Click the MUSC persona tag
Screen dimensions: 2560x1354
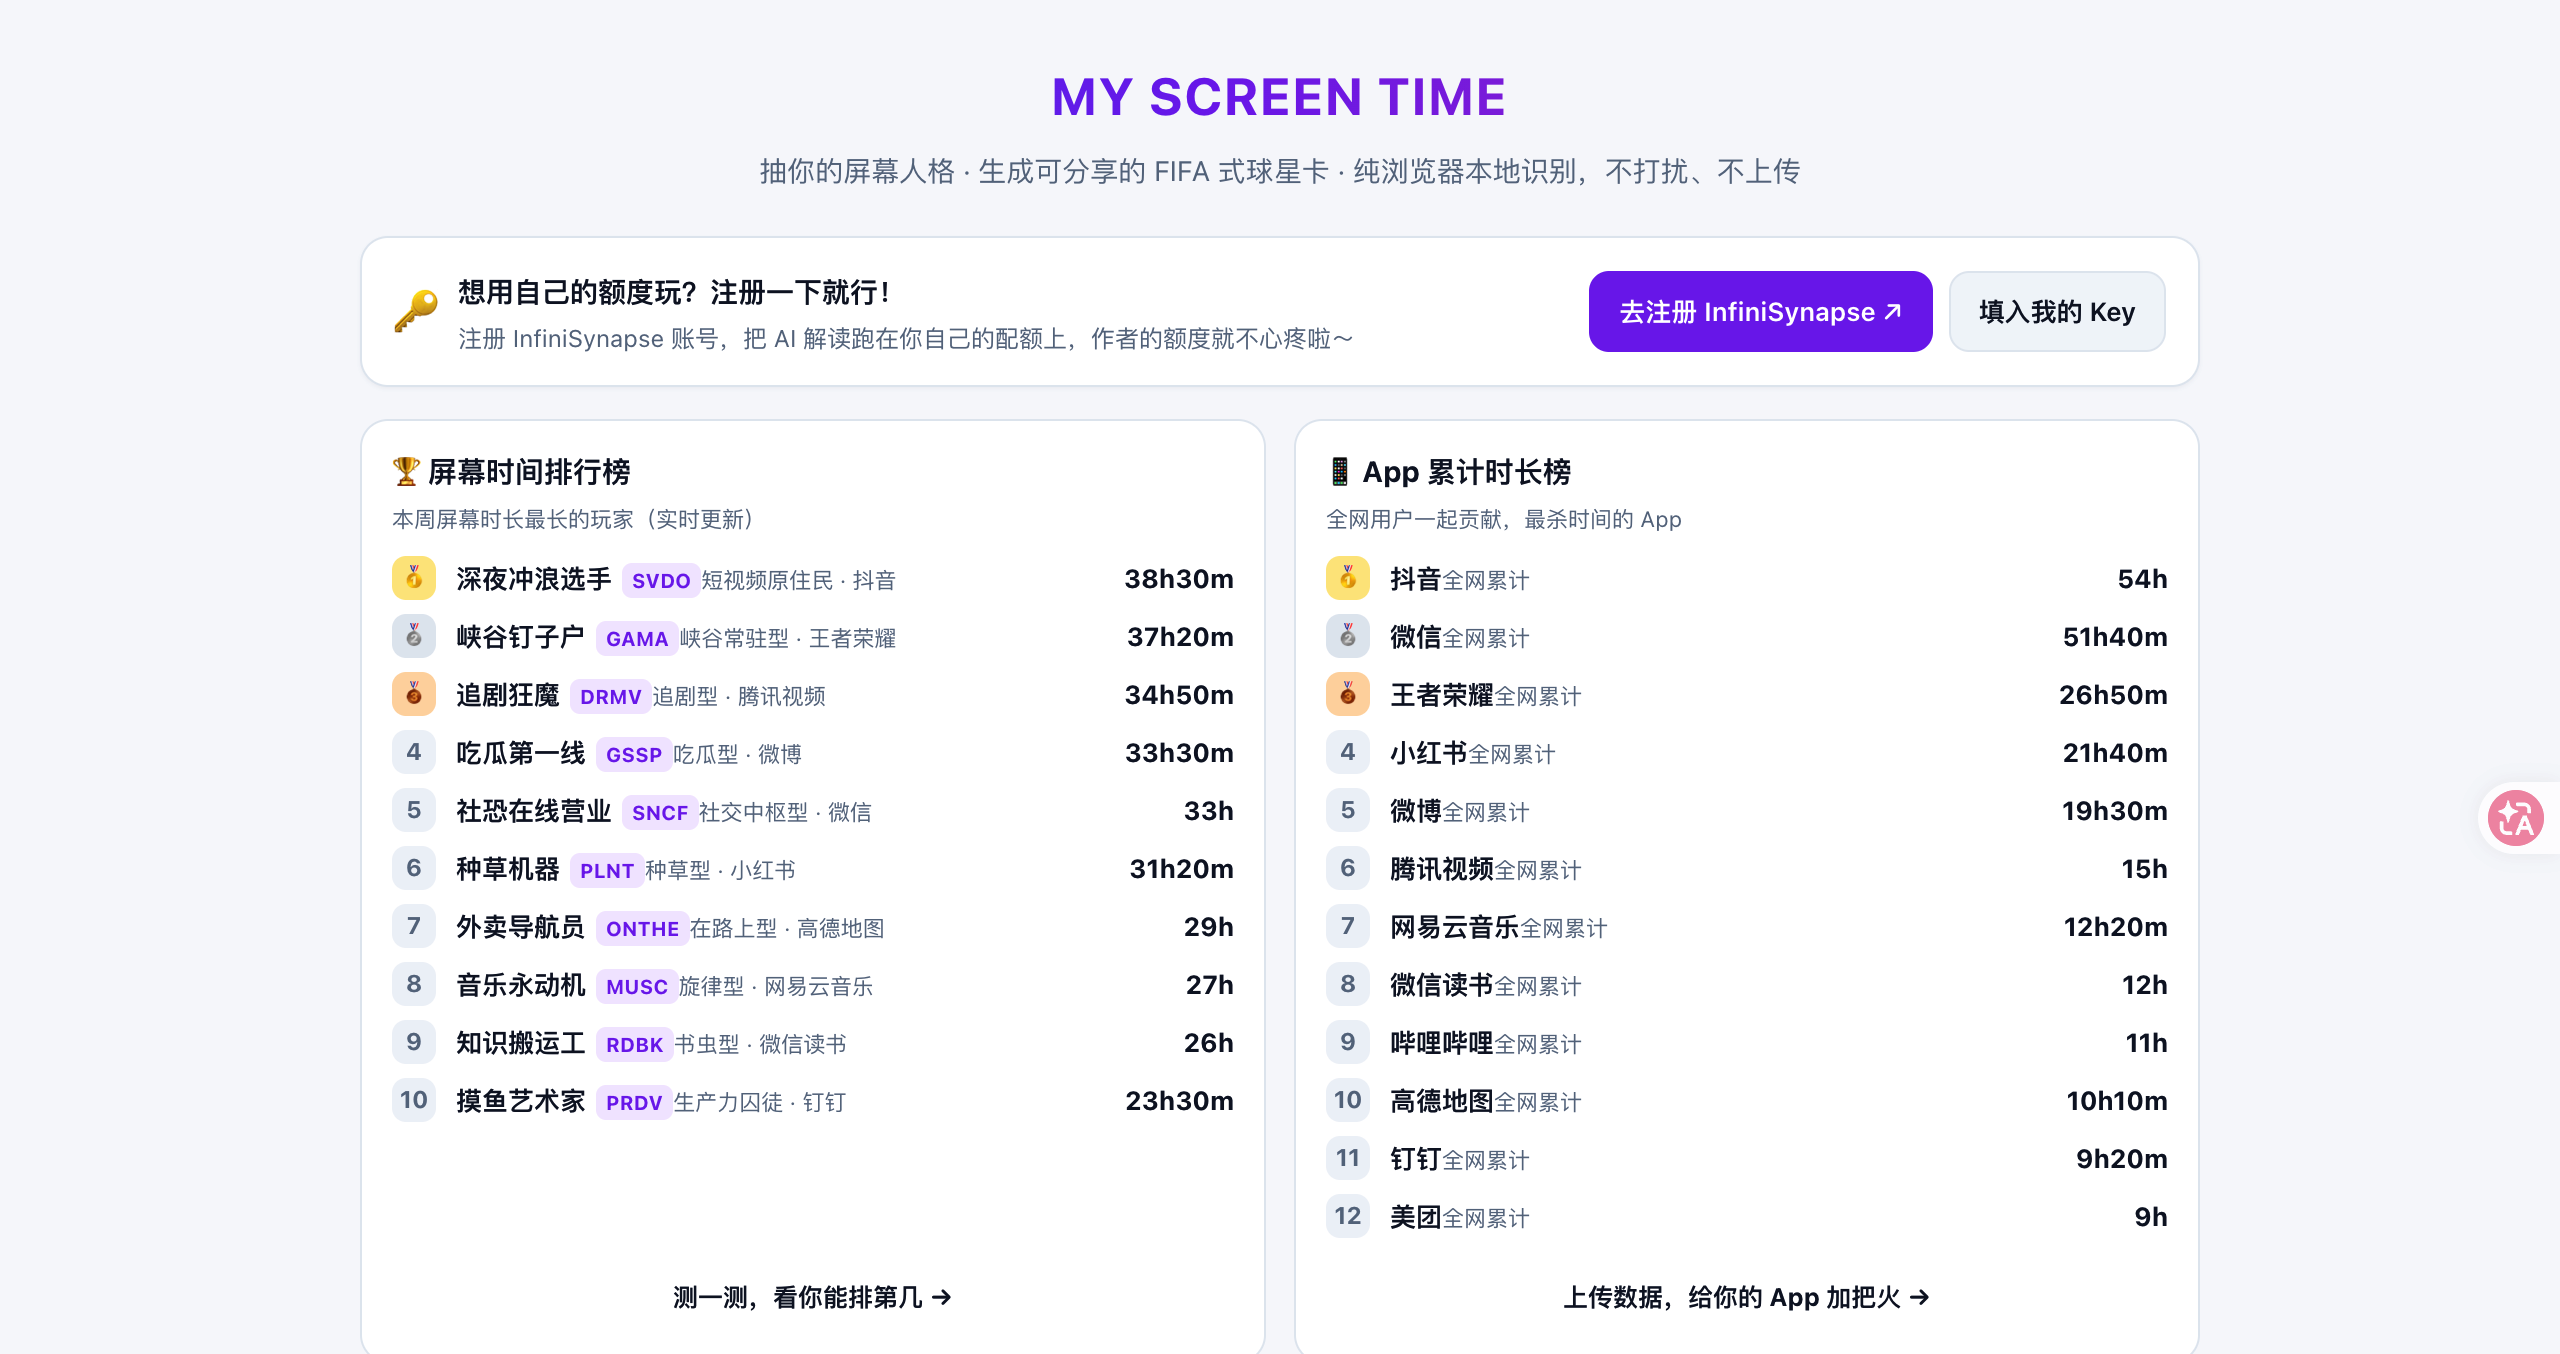point(637,986)
